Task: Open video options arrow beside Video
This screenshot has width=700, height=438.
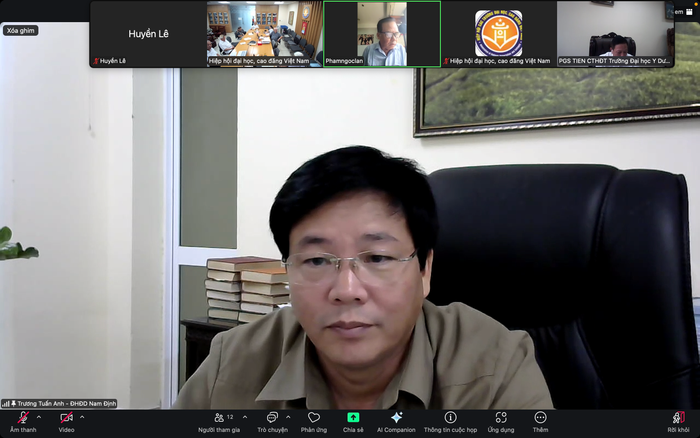Action: click(x=82, y=417)
